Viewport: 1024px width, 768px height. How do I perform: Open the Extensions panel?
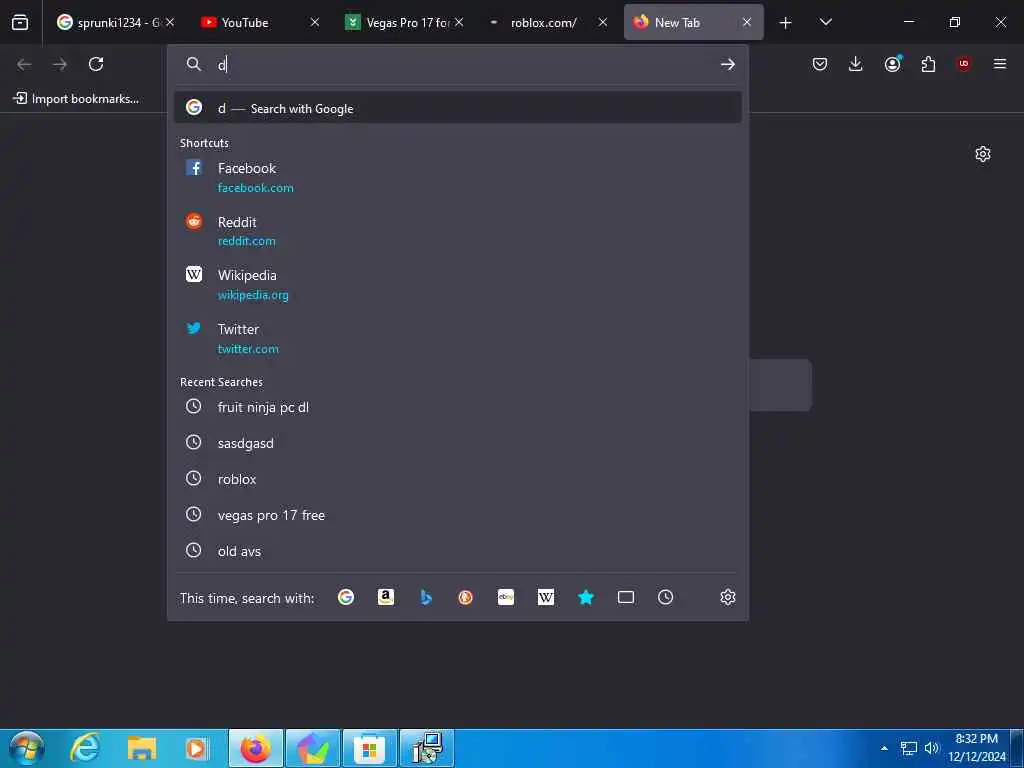coord(928,64)
